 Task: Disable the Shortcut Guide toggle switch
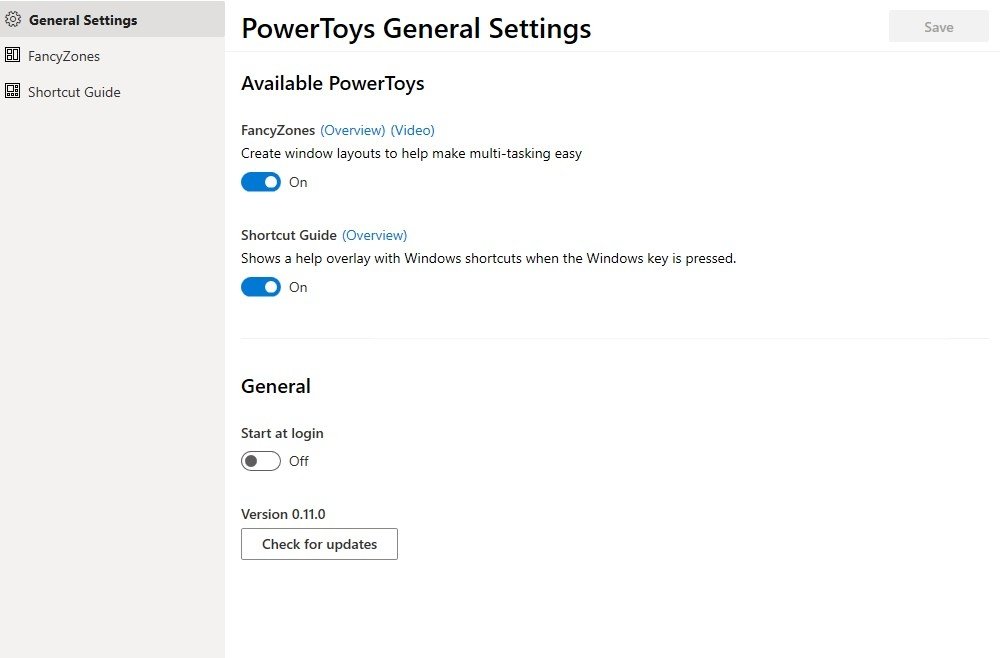[x=261, y=287]
